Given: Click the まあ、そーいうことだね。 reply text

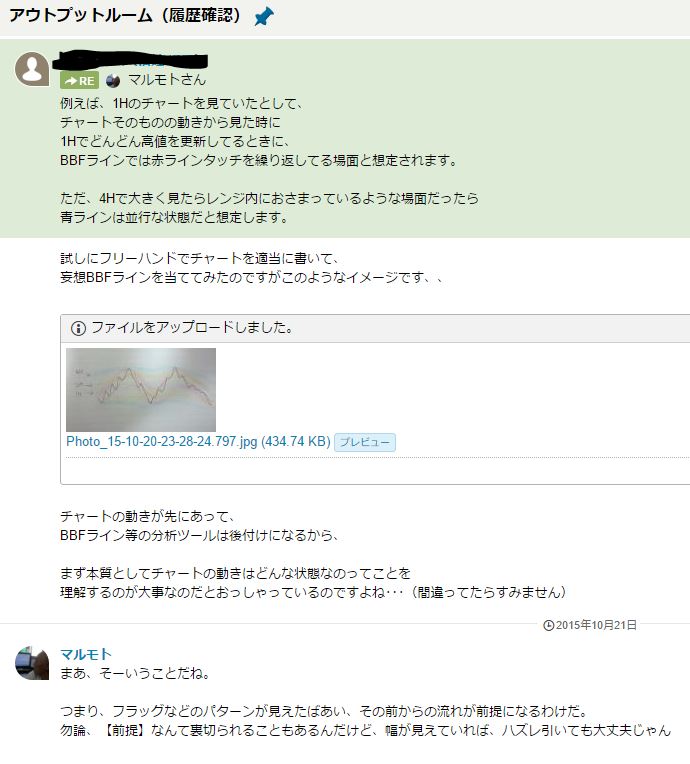Looking at the screenshot, I should pos(135,673).
